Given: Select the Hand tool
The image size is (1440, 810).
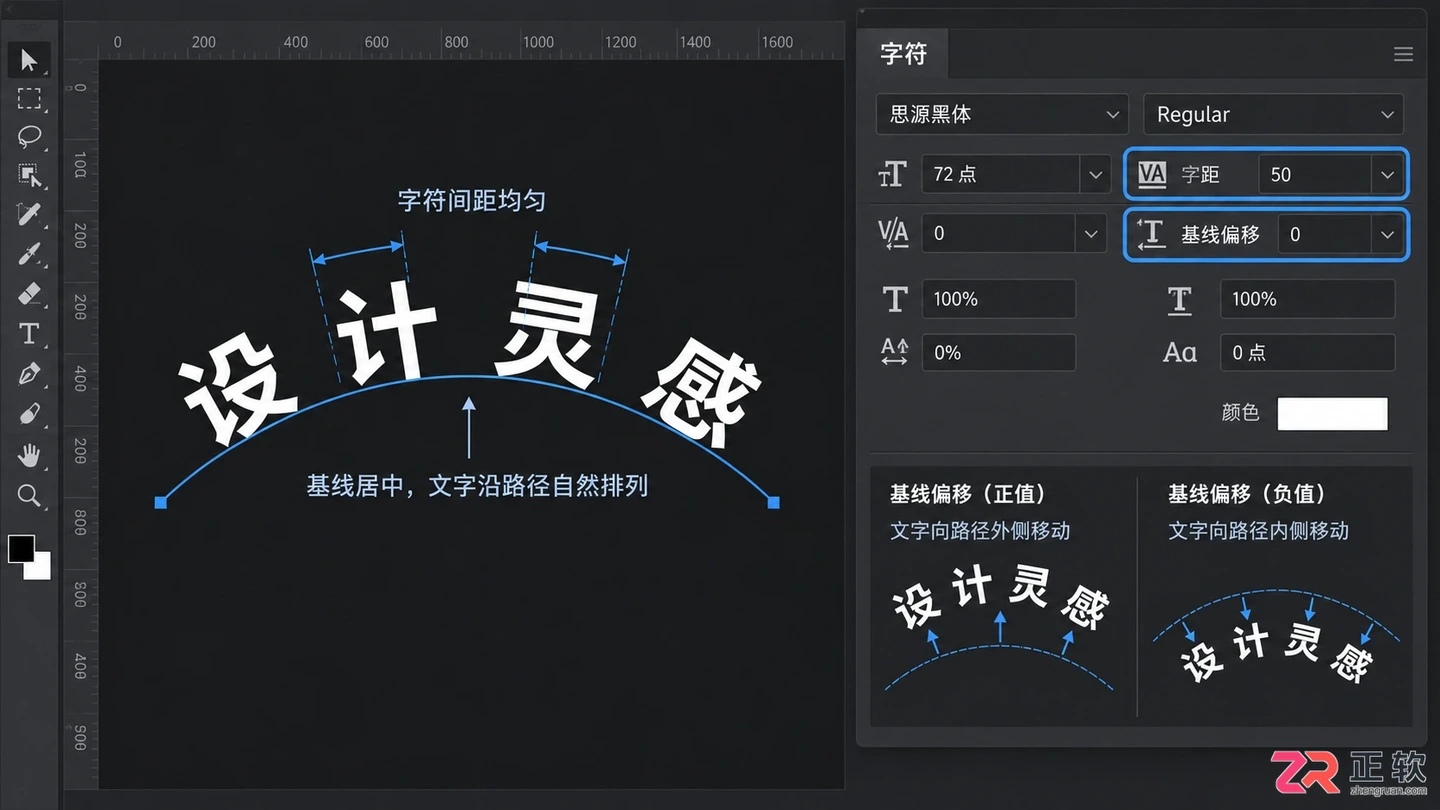Looking at the screenshot, I should tap(29, 455).
